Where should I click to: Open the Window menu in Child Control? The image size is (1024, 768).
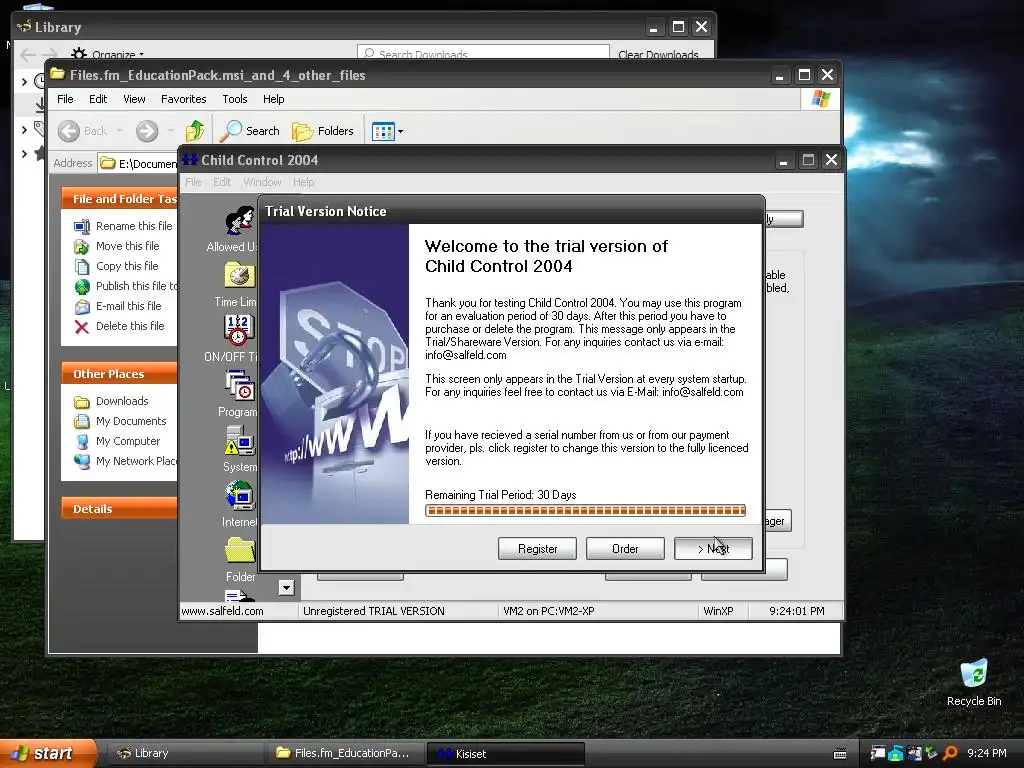click(262, 182)
